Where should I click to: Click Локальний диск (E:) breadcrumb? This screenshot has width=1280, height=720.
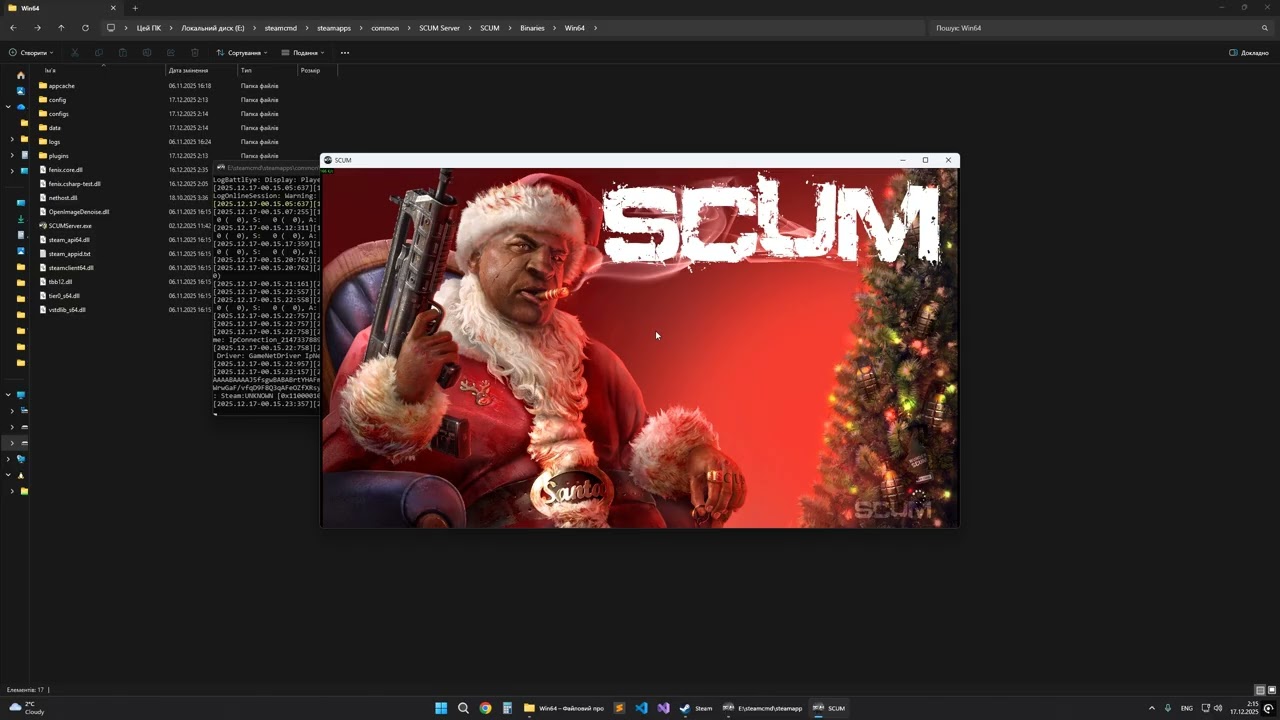tap(213, 28)
